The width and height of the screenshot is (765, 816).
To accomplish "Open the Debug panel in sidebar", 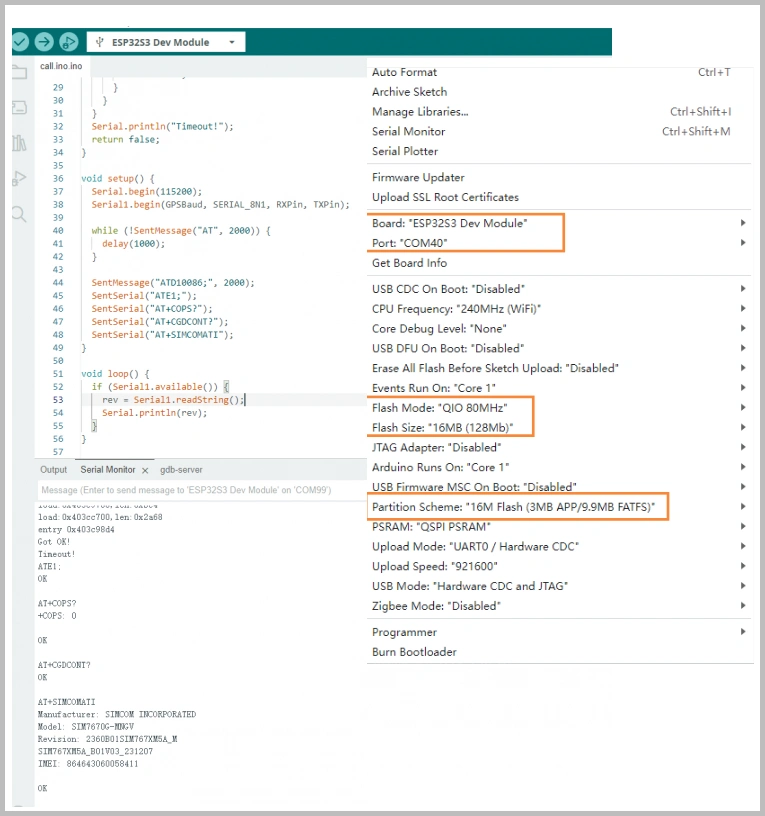I will [x=19, y=178].
